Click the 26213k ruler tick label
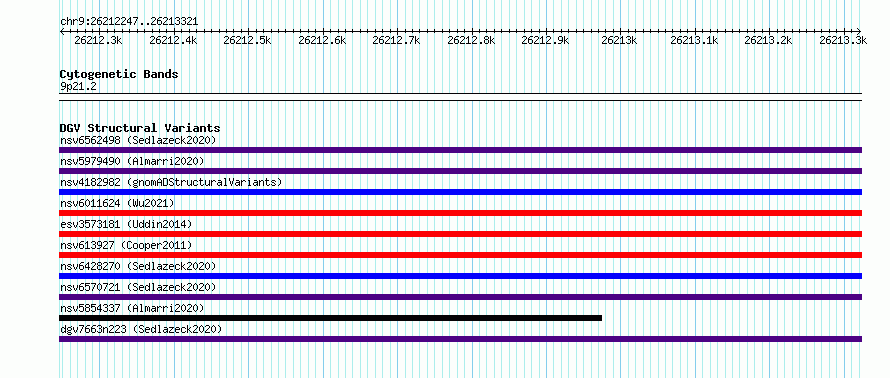The height and width of the screenshot is (378, 890). [619, 40]
